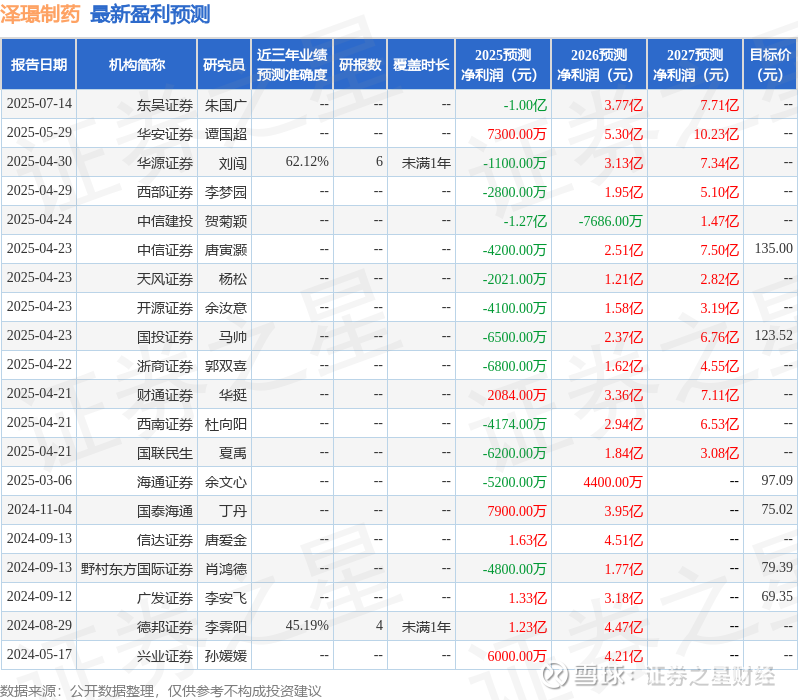Click the target price 123.52
798x700 pixels.
(x=774, y=335)
